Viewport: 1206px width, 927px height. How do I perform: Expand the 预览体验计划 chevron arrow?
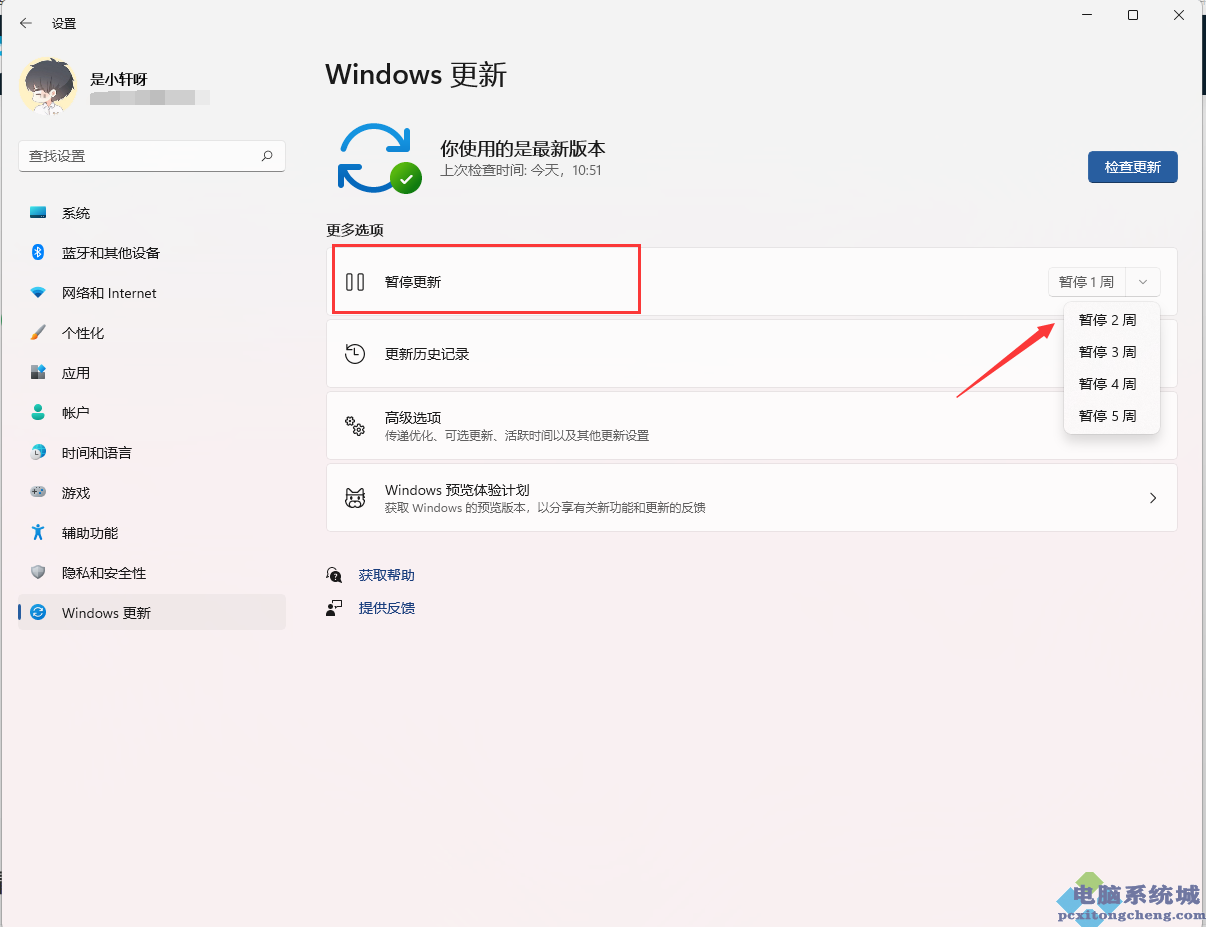point(1153,498)
